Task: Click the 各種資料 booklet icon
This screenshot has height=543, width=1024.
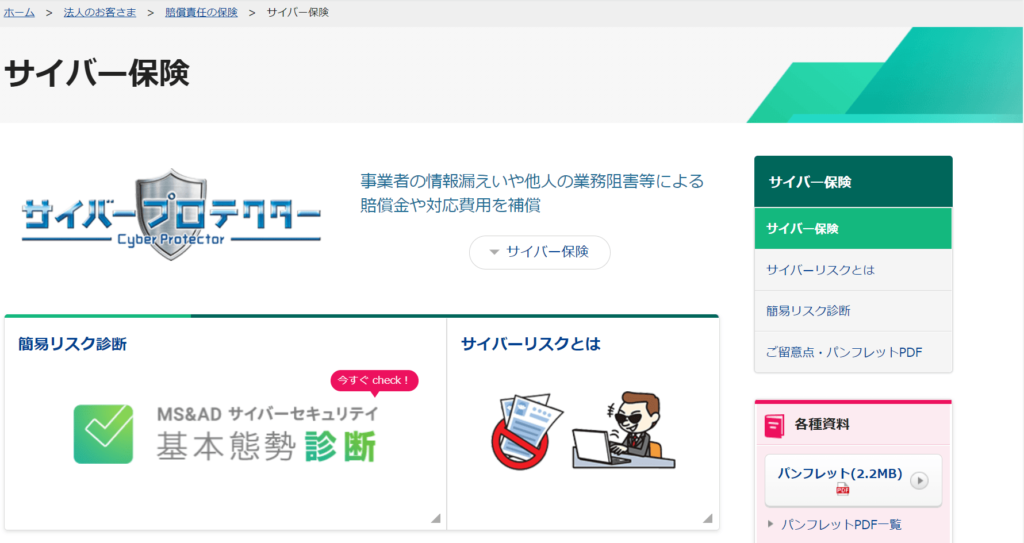Action: [x=775, y=425]
